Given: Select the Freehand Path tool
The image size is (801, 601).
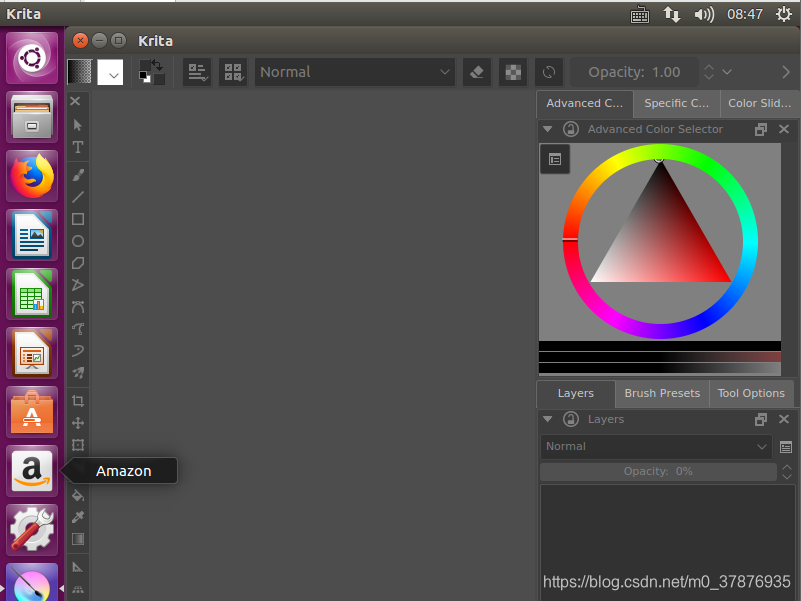Looking at the screenshot, I should click(x=78, y=329).
